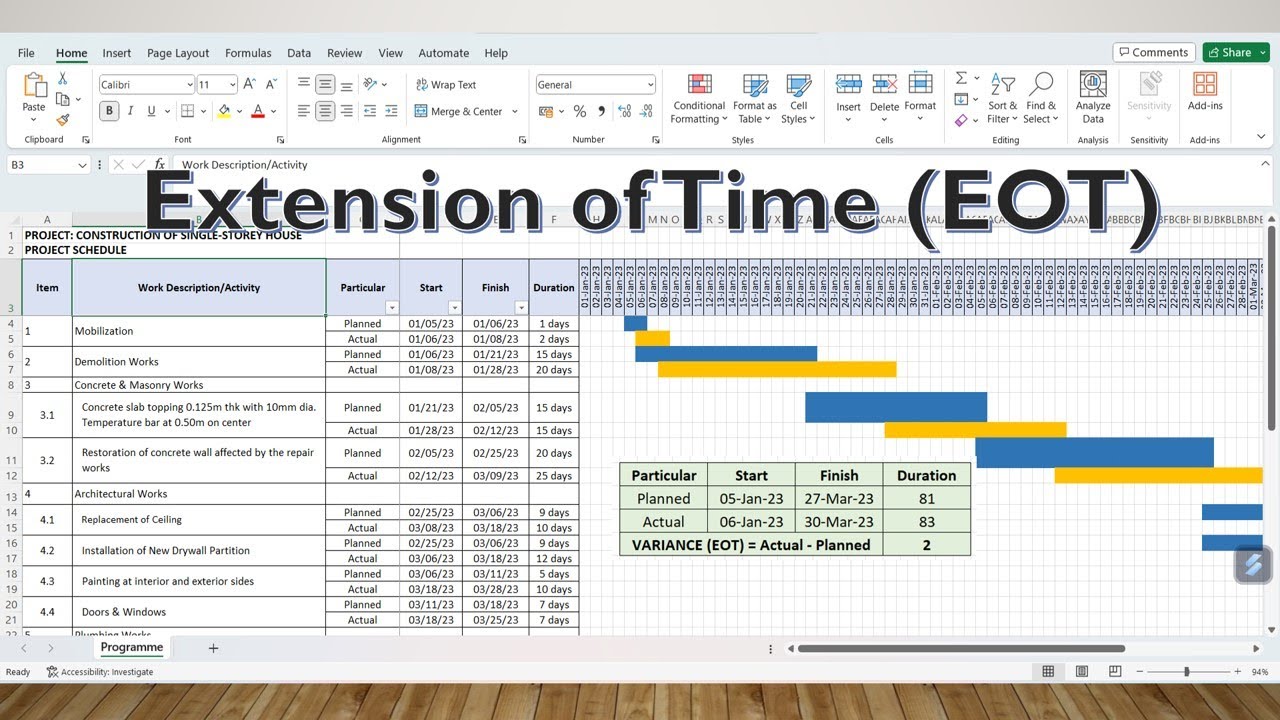Click the Comments button
This screenshot has height=720, width=1280.
[x=1153, y=52]
